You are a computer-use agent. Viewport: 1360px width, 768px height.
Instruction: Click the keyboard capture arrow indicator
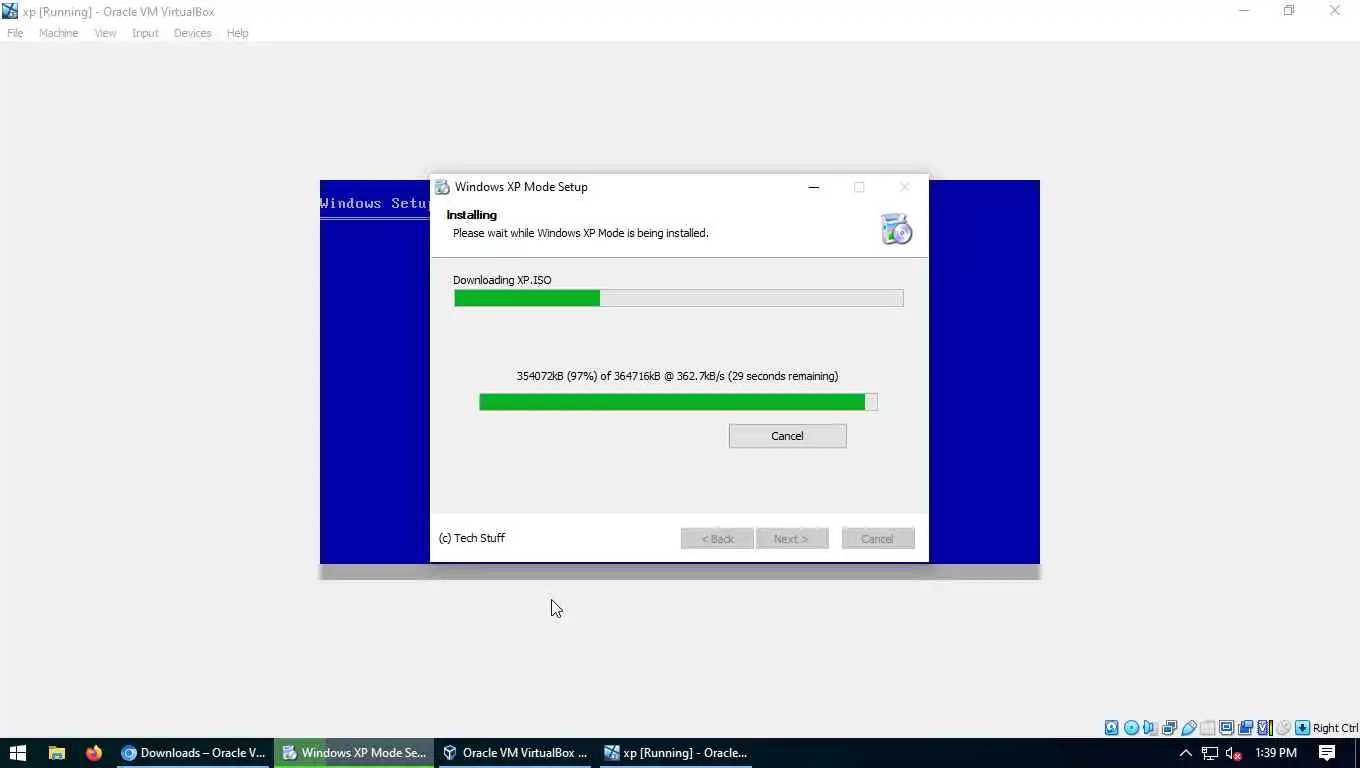(1302, 728)
